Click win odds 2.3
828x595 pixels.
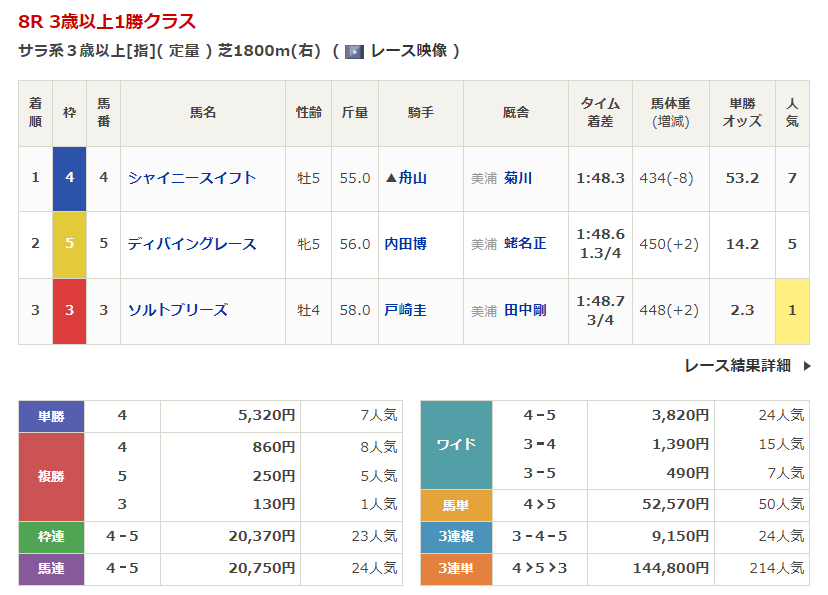(x=742, y=310)
